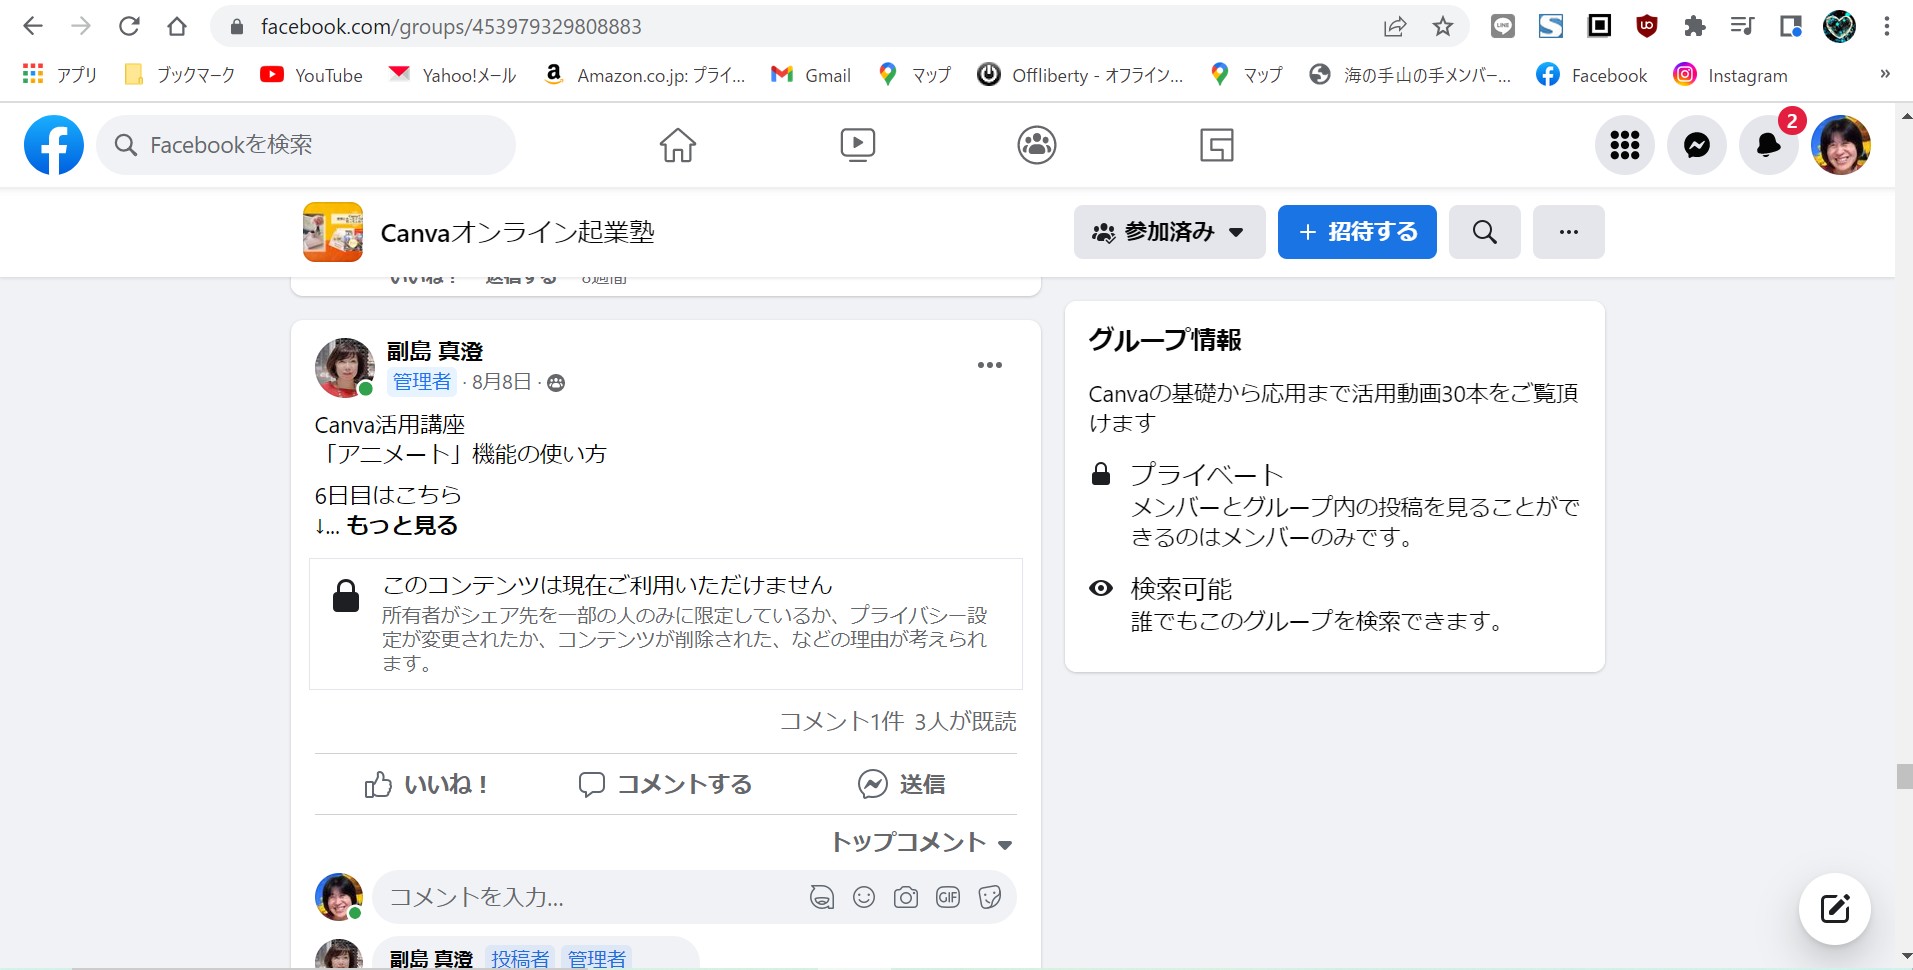Open group more options ellipsis button
This screenshot has width=1913, height=970.
coord(1569,232)
